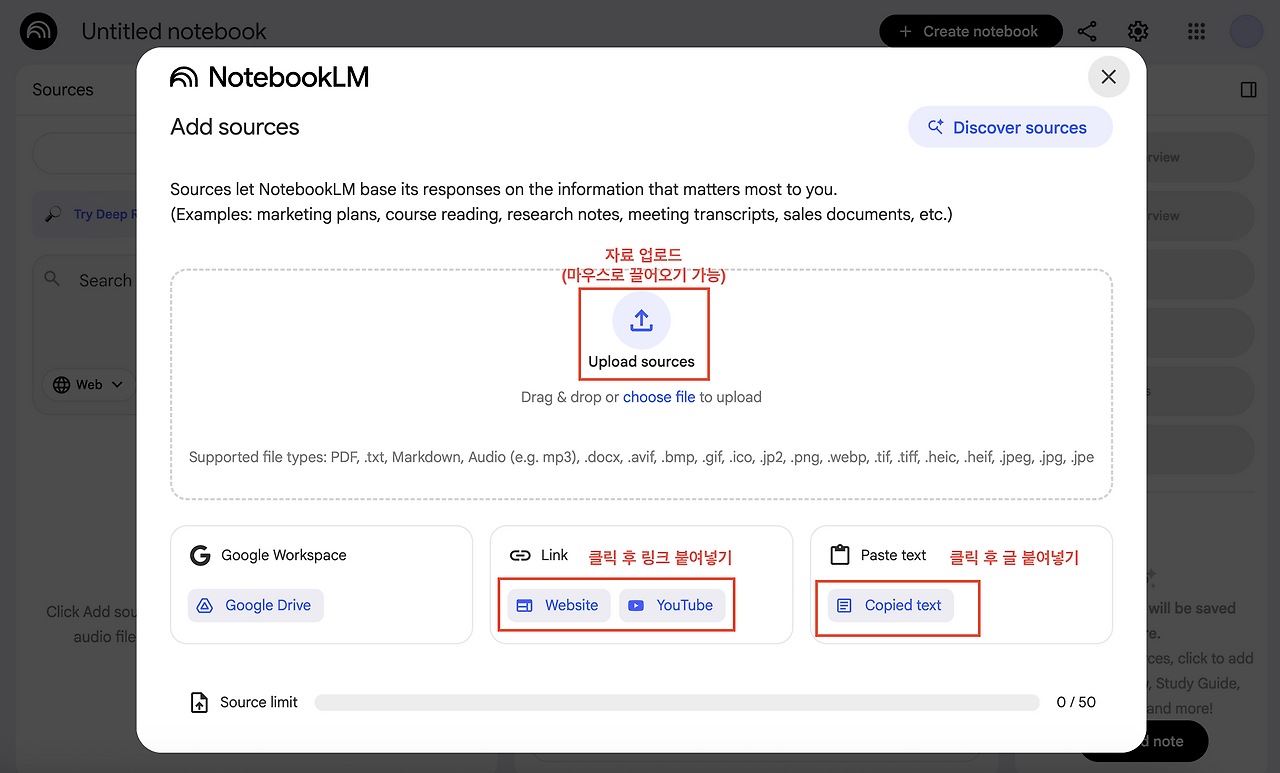Screen dimensions: 1280x773
Task: Select the YouTube link chip
Action: (x=672, y=605)
